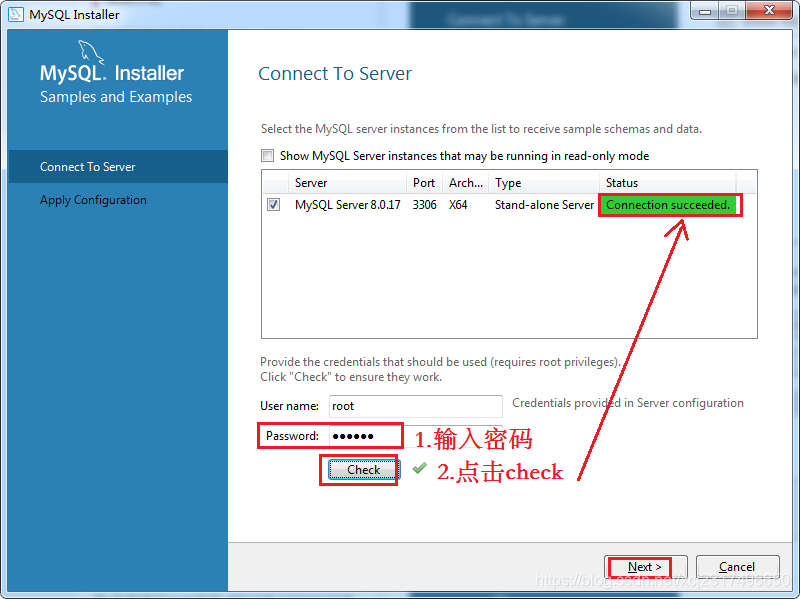Click the Arch... column header
The image size is (800, 599).
(x=465, y=183)
